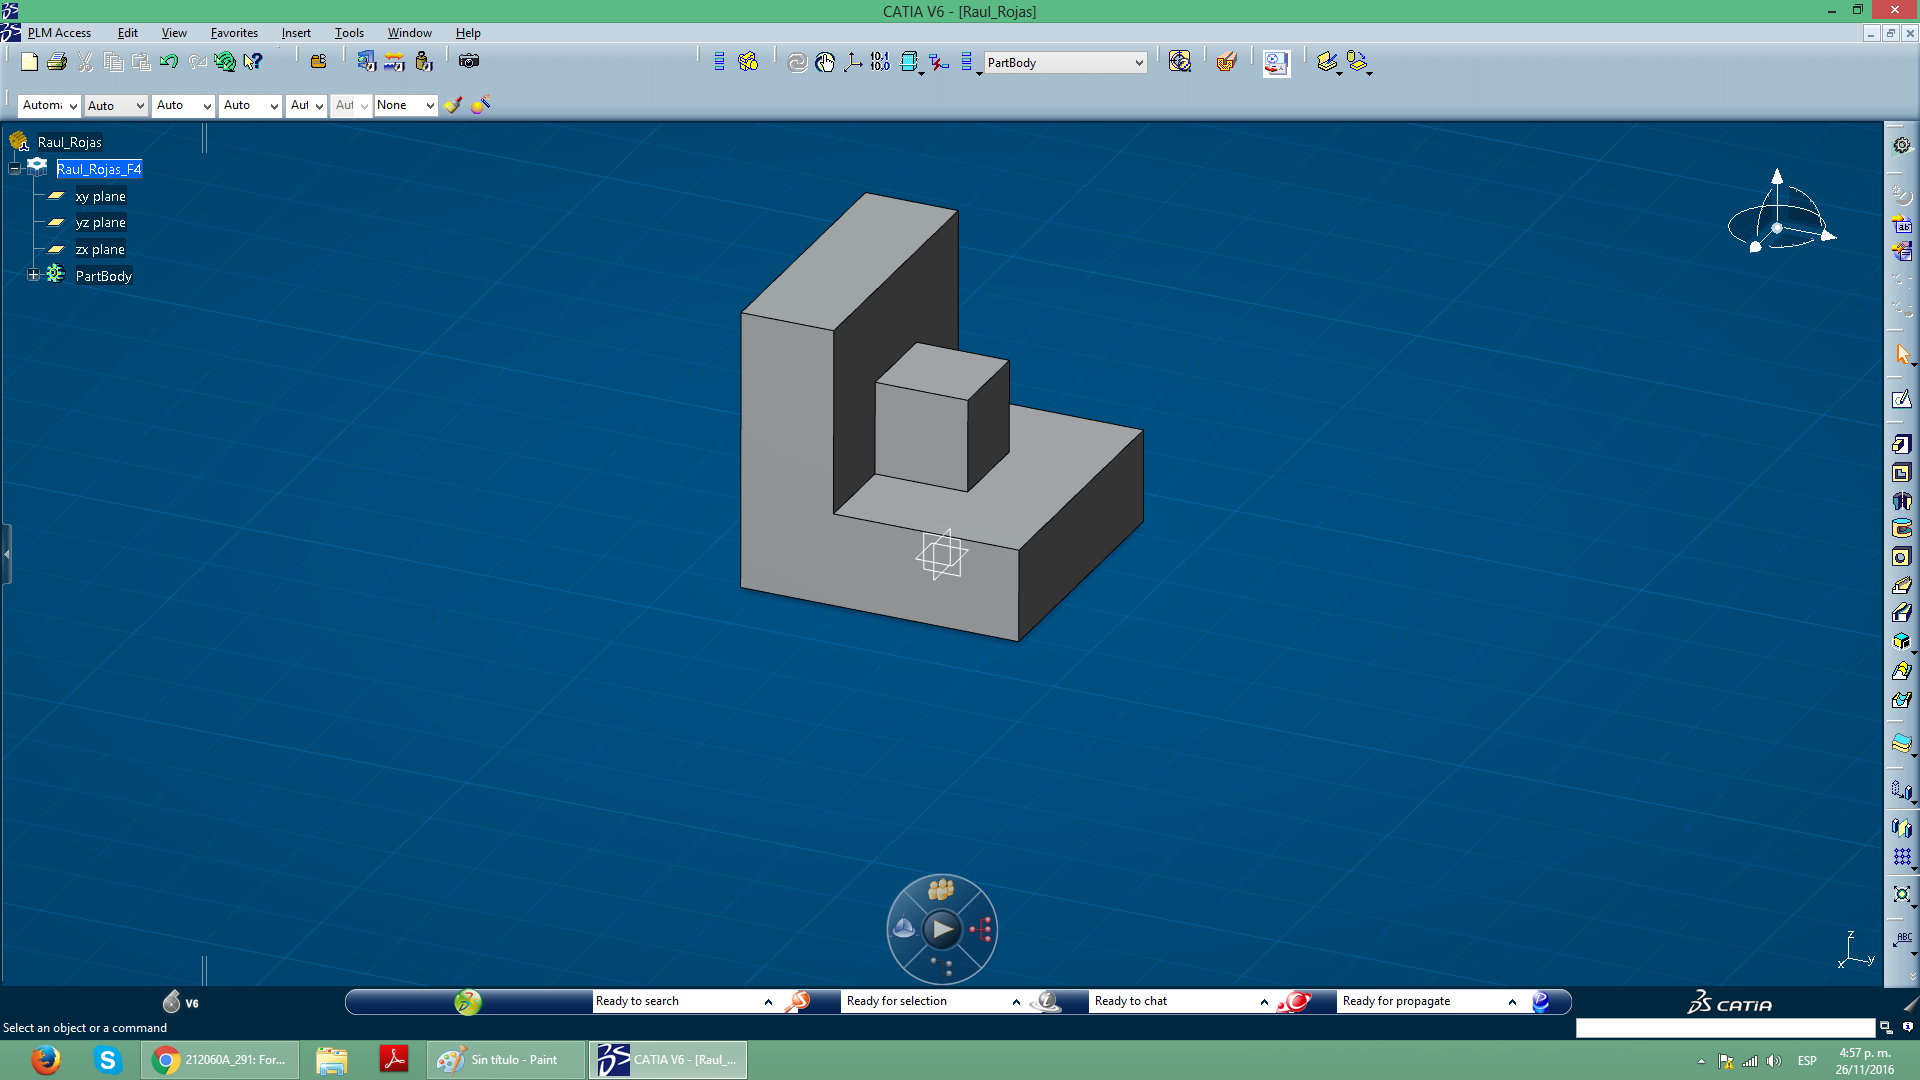
Task: Expand the Ready for selection list
Action: pyautogui.click(x=1016, y=1001)
